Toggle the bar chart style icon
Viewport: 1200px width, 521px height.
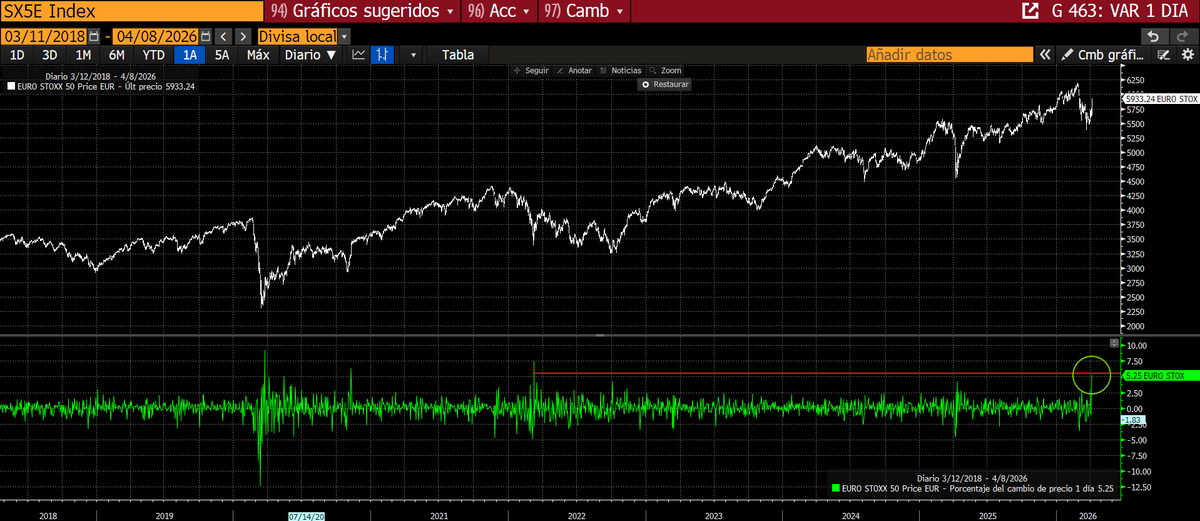(382, 55)
